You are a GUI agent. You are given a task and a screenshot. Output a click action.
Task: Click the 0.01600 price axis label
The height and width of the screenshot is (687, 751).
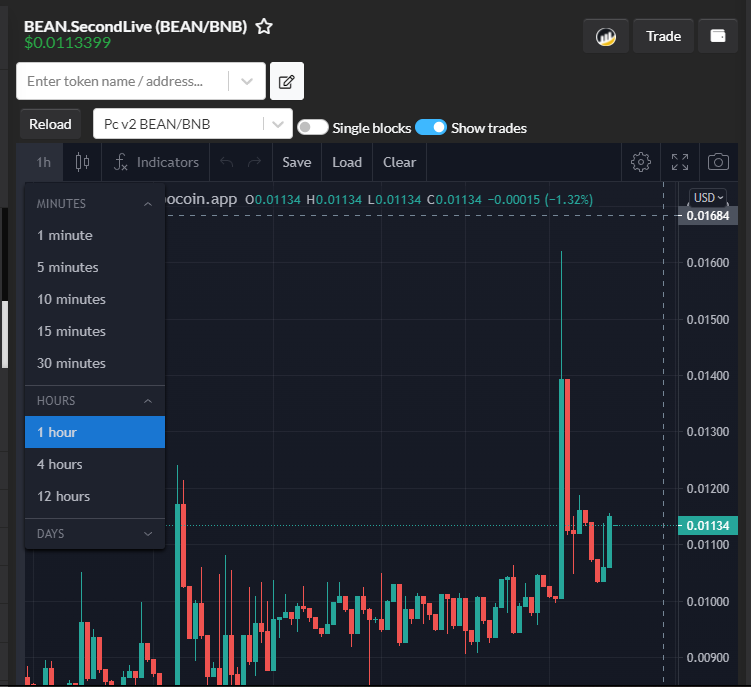click(708, 263)
